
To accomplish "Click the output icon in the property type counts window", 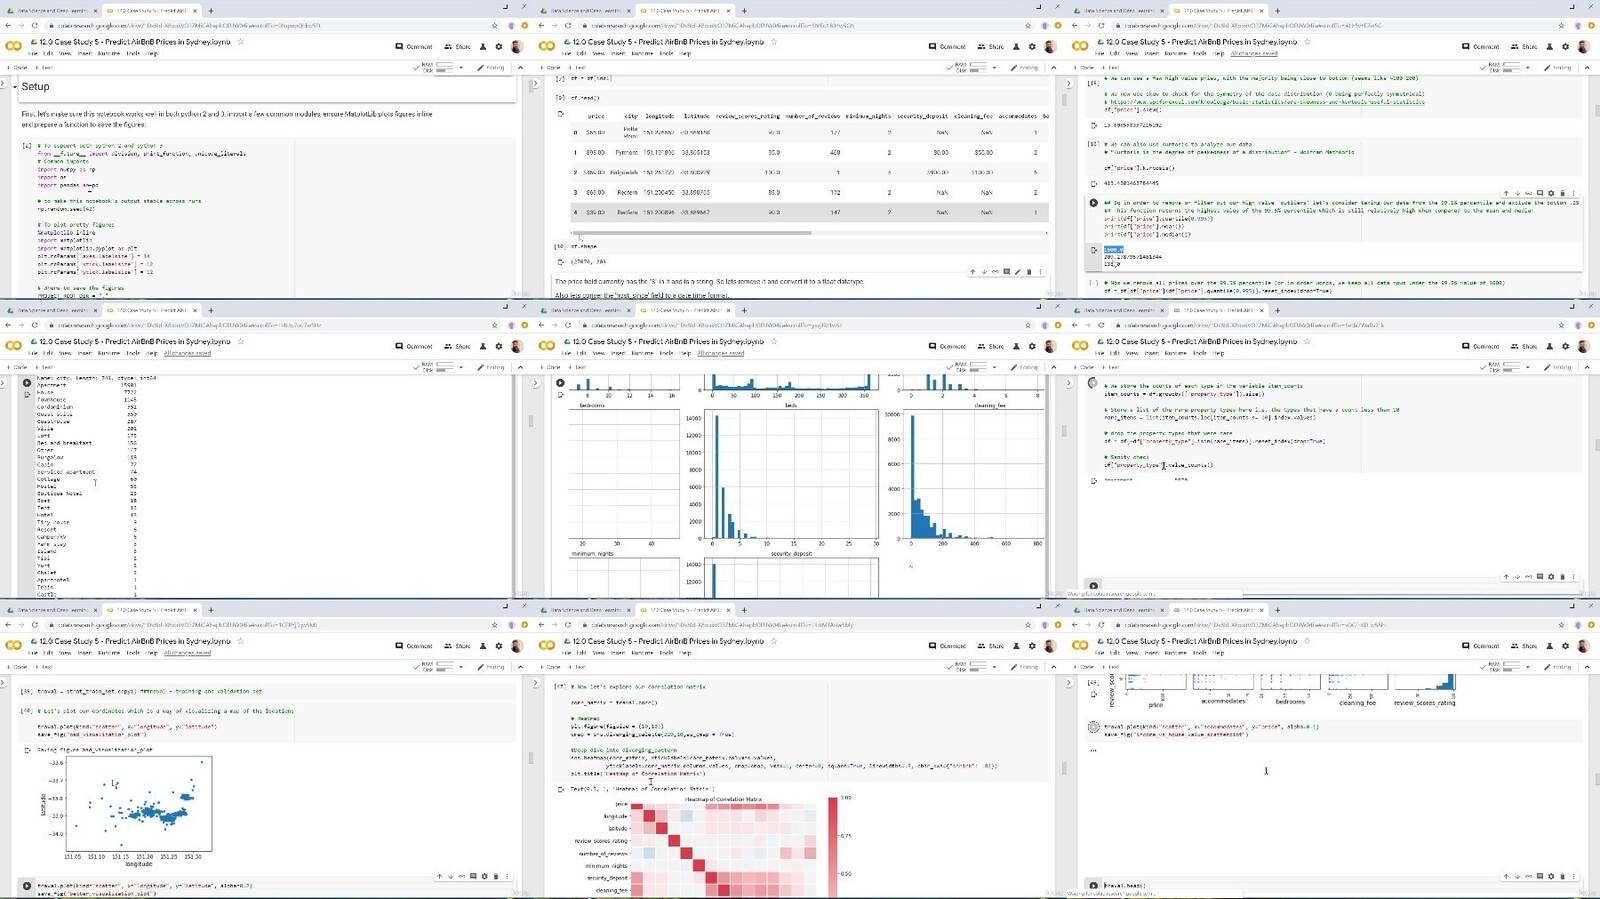I will 27,395.
